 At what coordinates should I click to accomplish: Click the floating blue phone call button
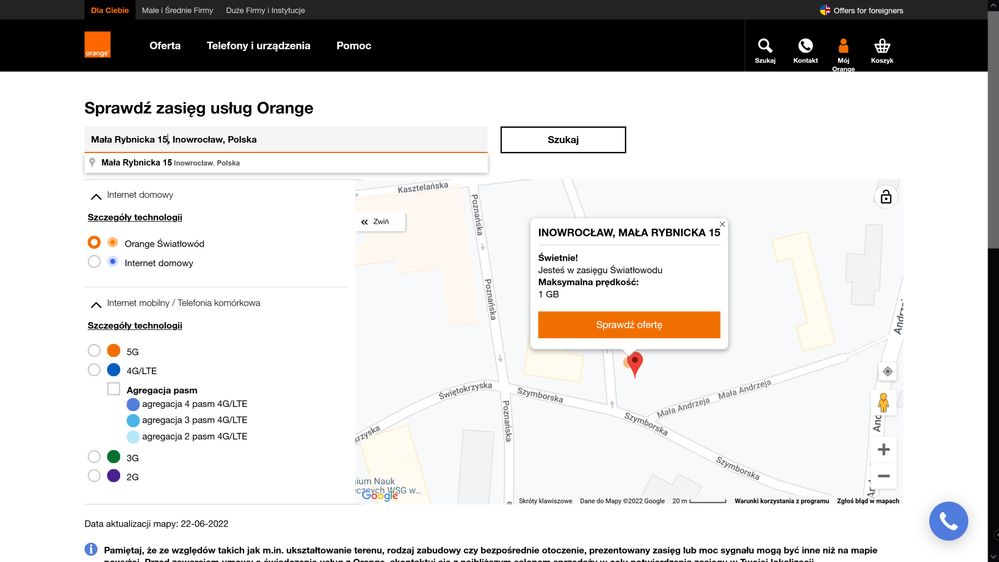(x=948, y=520)
